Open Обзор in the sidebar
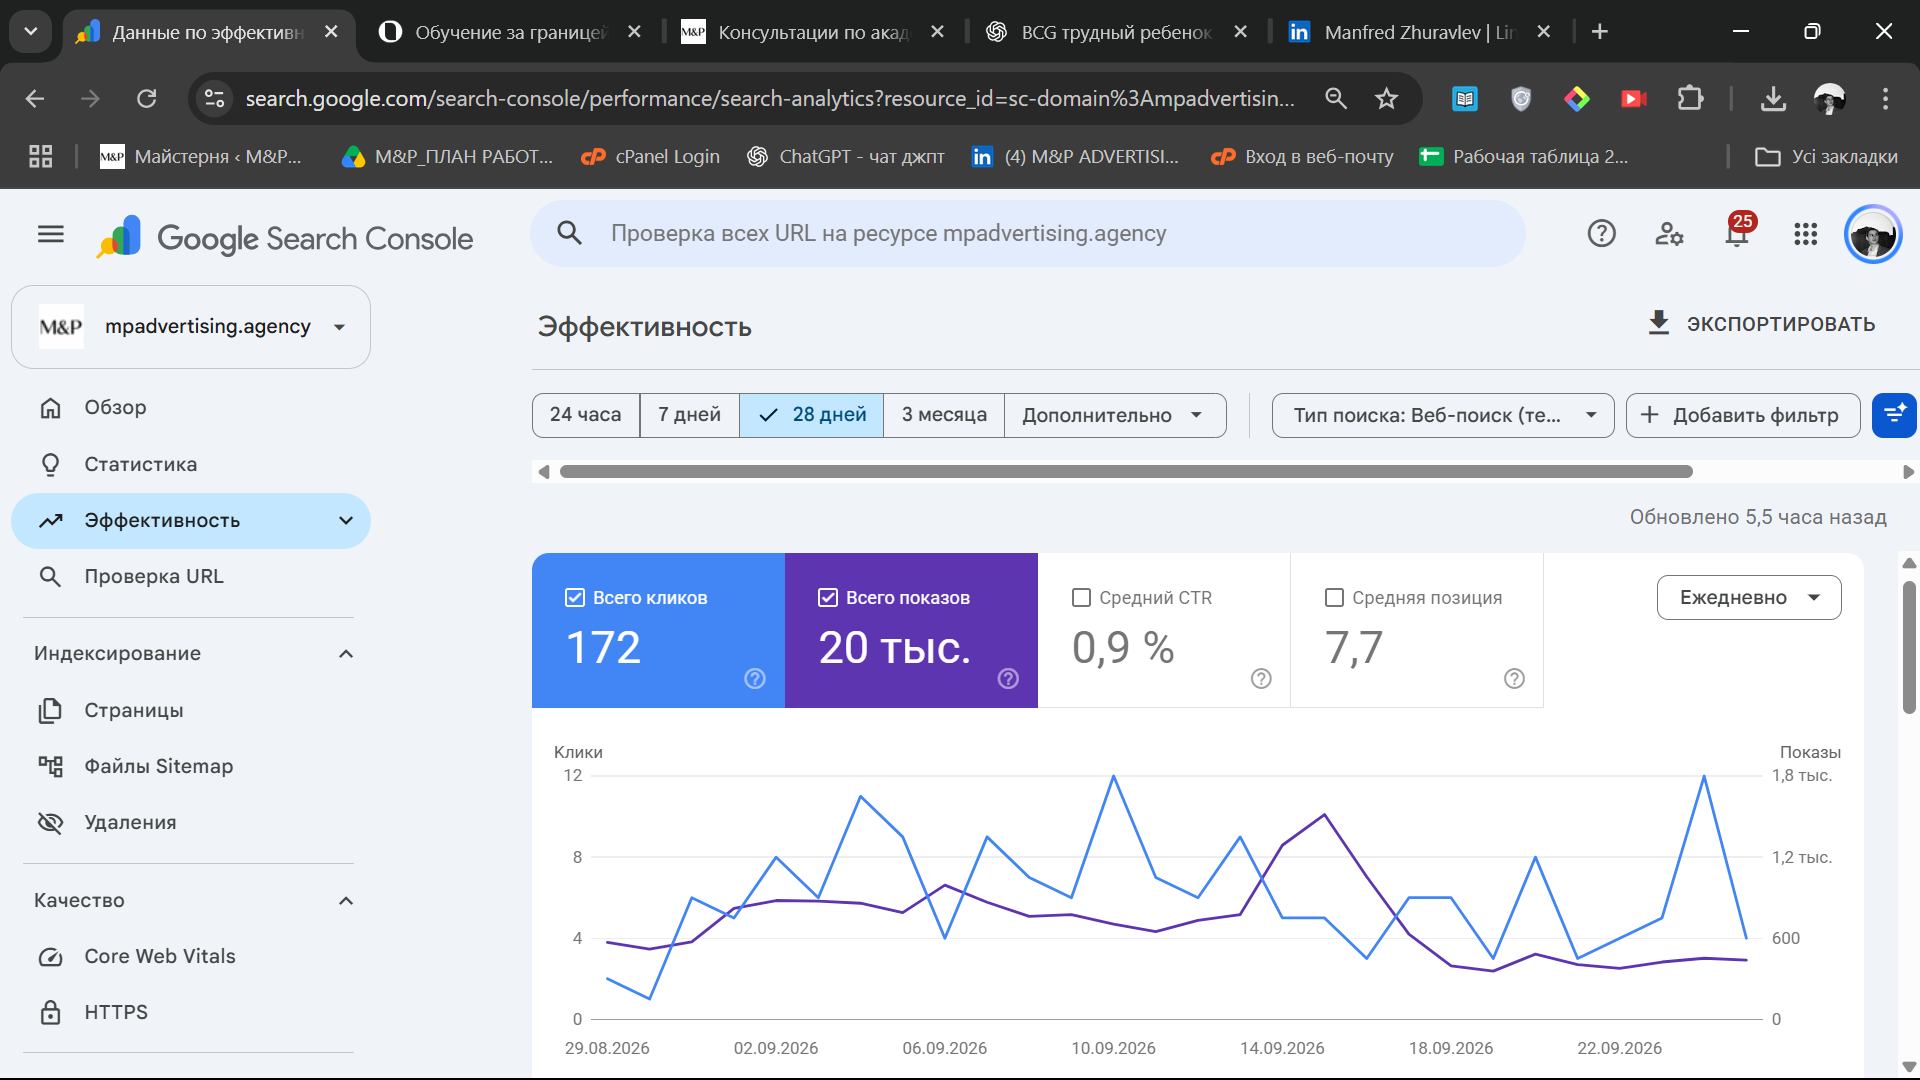Image resolution: width=1920 pixels, height=1080 pixels. click(191, 408)
